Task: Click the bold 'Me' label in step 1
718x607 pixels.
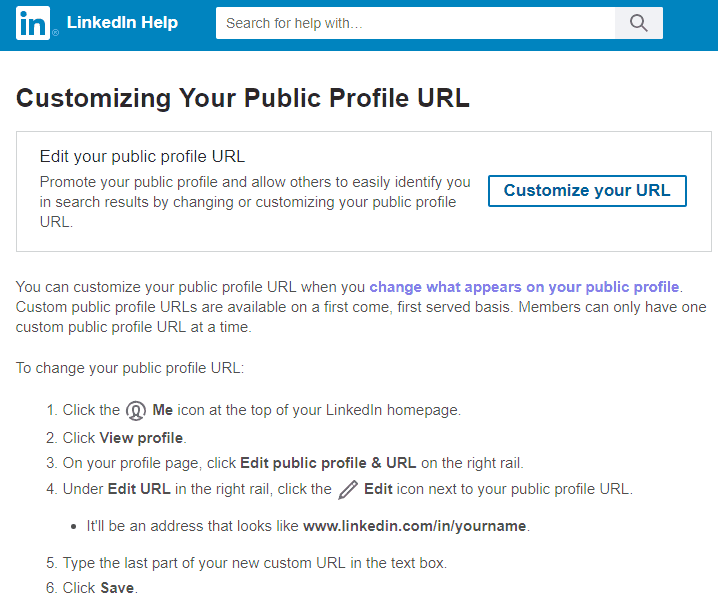Action: click(163, 411)
